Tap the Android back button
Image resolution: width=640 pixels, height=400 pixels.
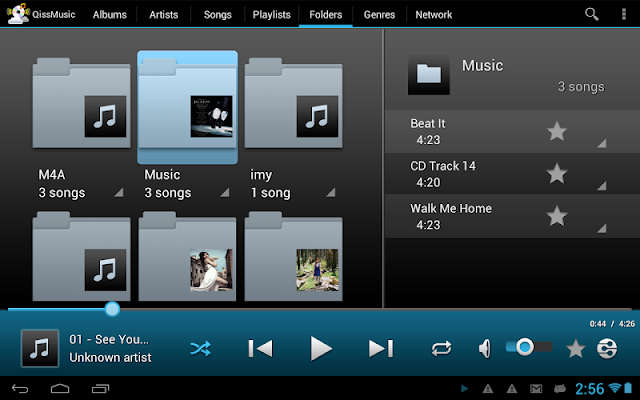click(x=20, y=389)
